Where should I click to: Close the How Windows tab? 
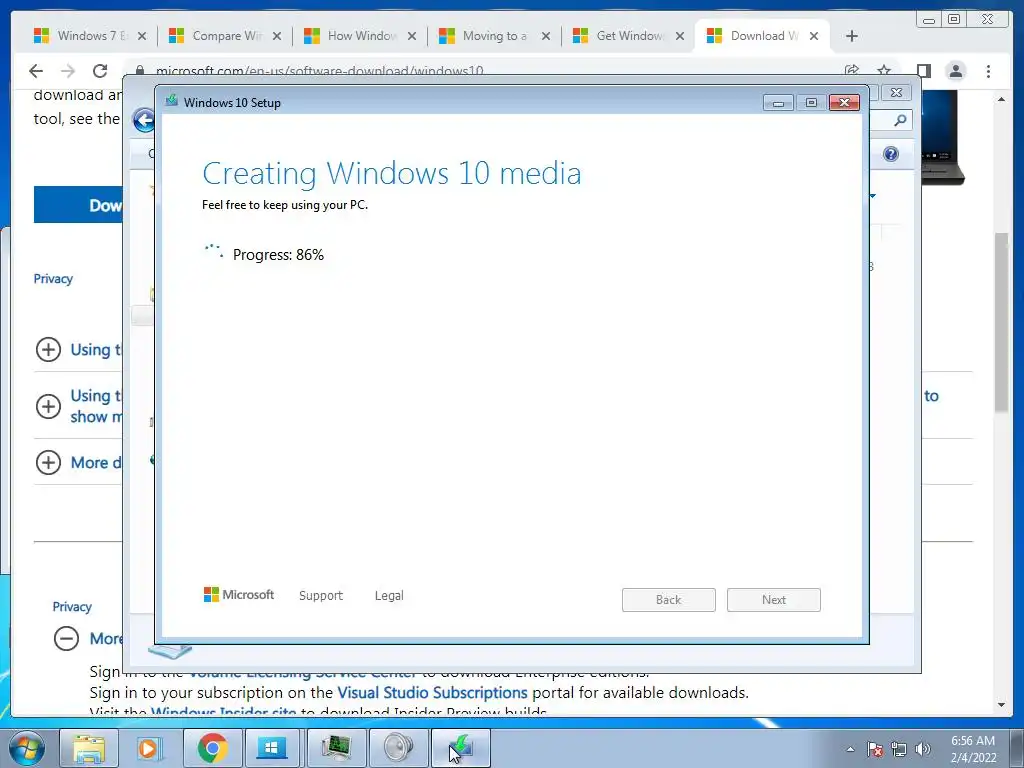(x=412, y=36)
